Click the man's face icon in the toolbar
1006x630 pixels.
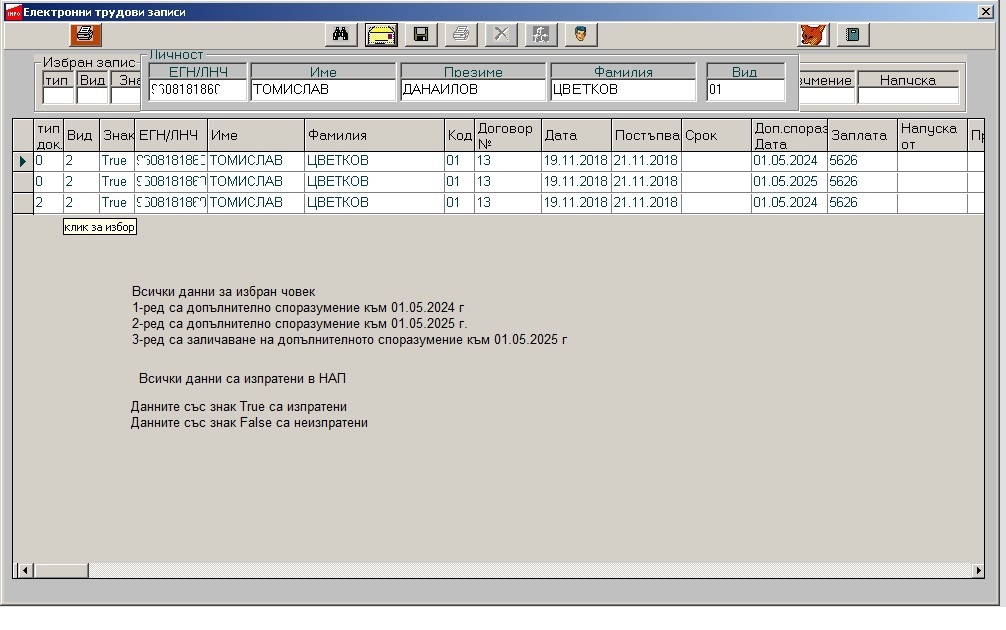(581, 35)
